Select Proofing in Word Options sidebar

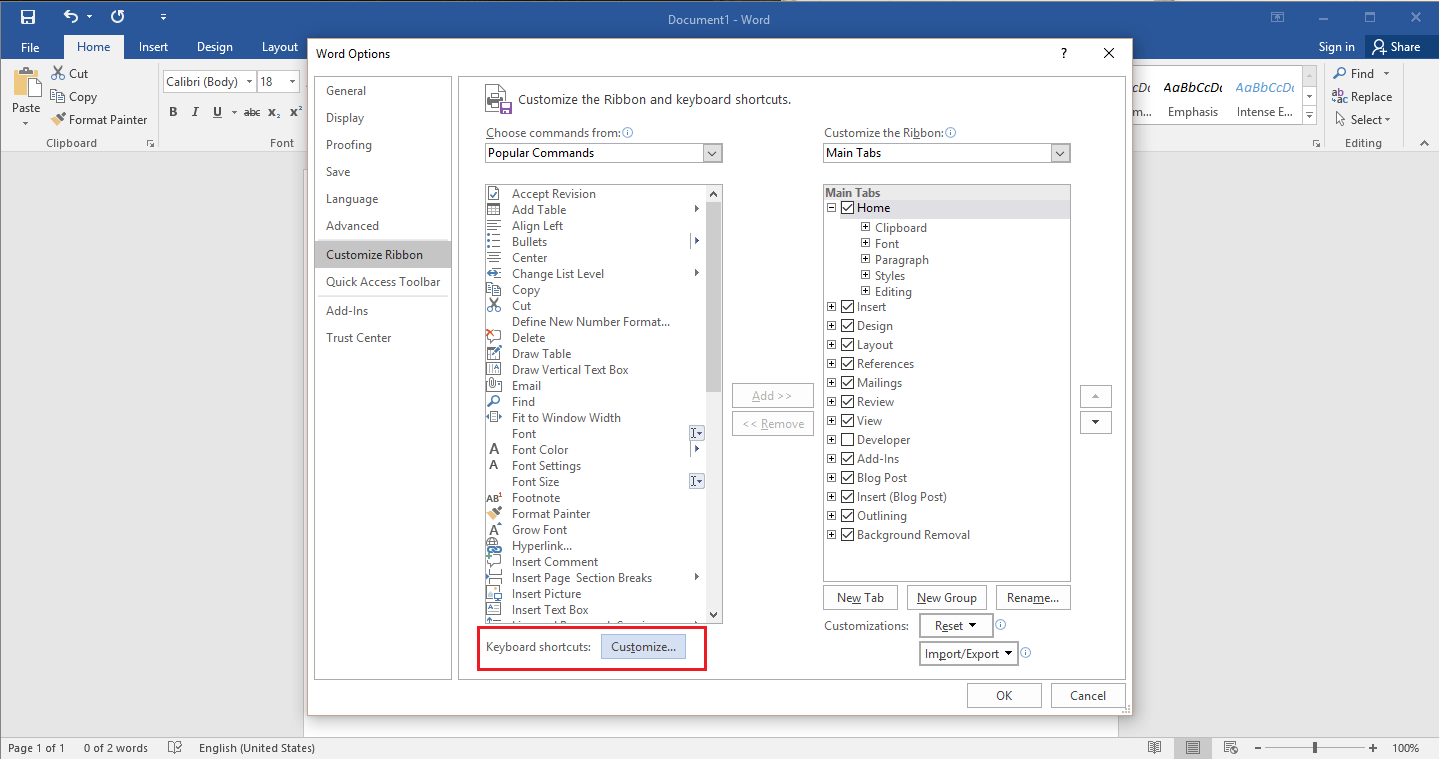[x=383, y=145]
